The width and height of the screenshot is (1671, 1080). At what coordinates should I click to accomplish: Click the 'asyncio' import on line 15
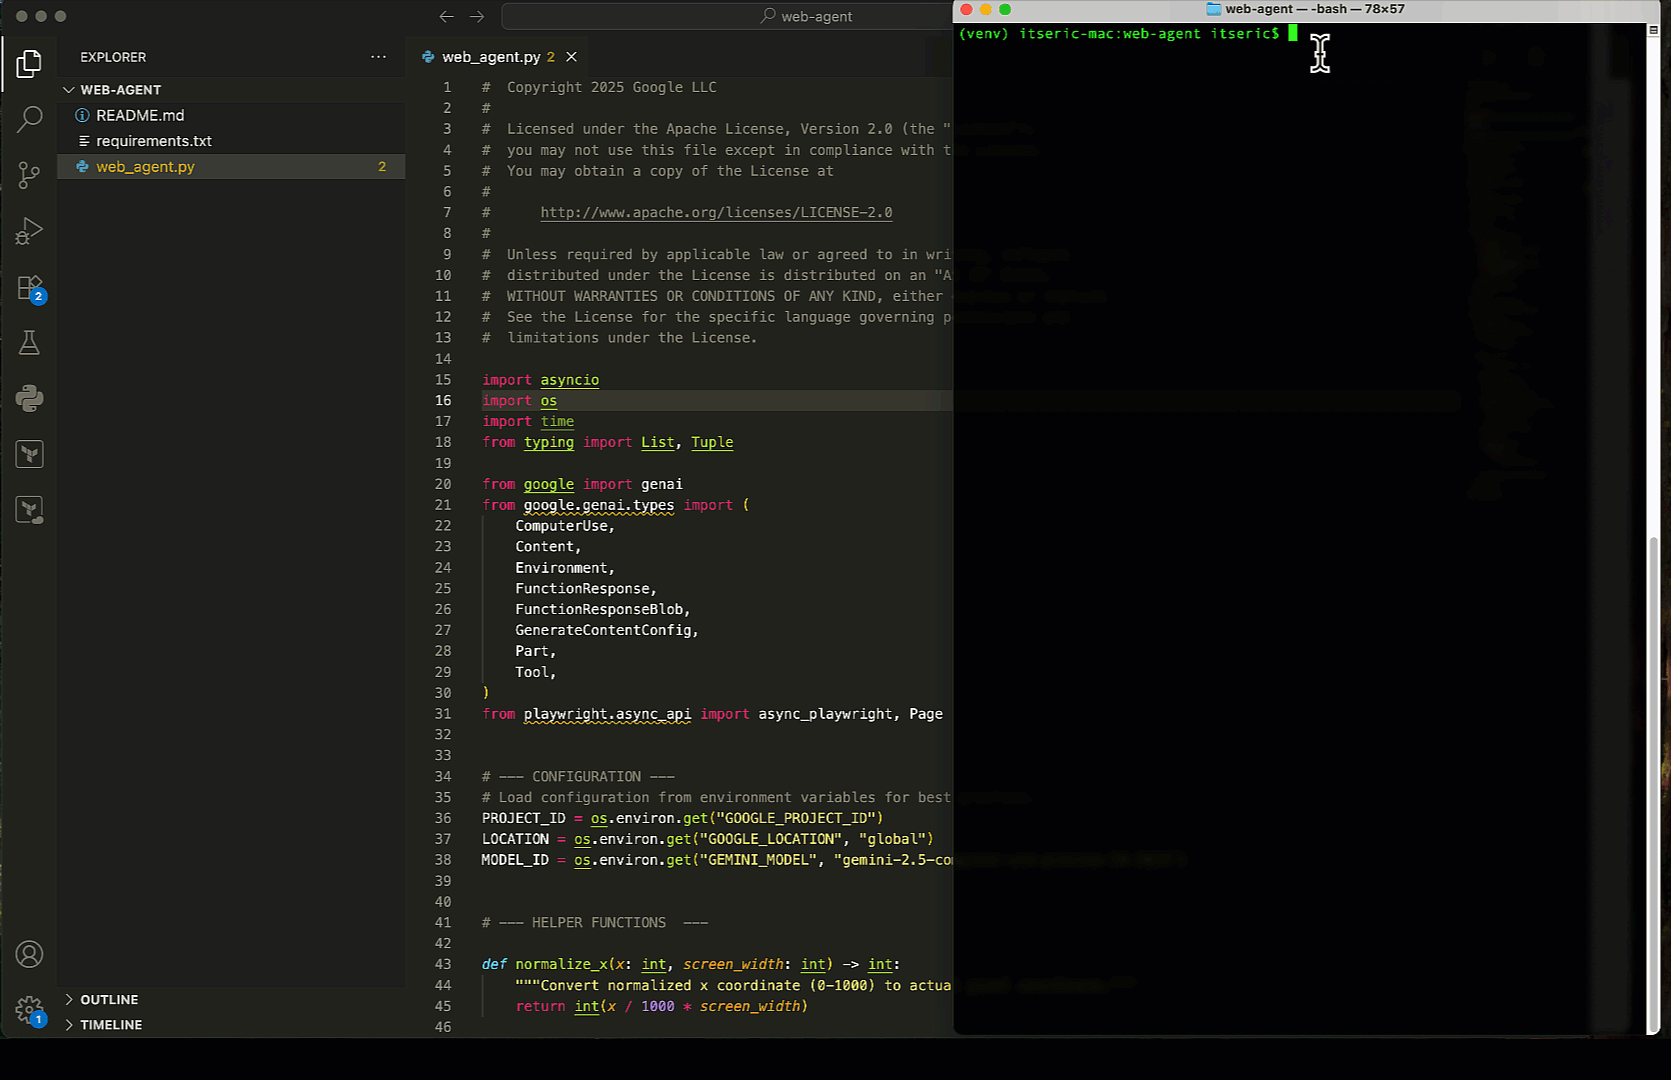[570, 380]
